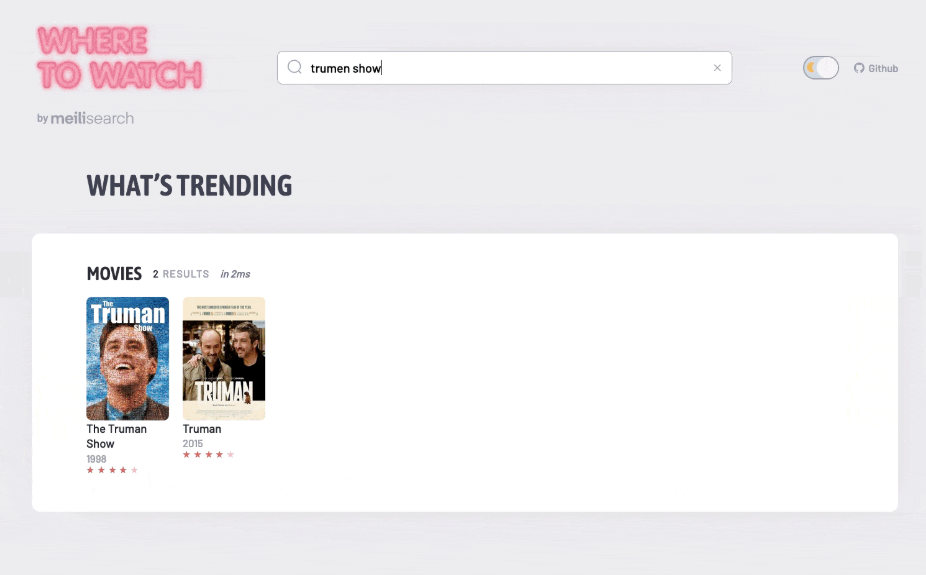Click the What's Trending heading

(189, 185)
